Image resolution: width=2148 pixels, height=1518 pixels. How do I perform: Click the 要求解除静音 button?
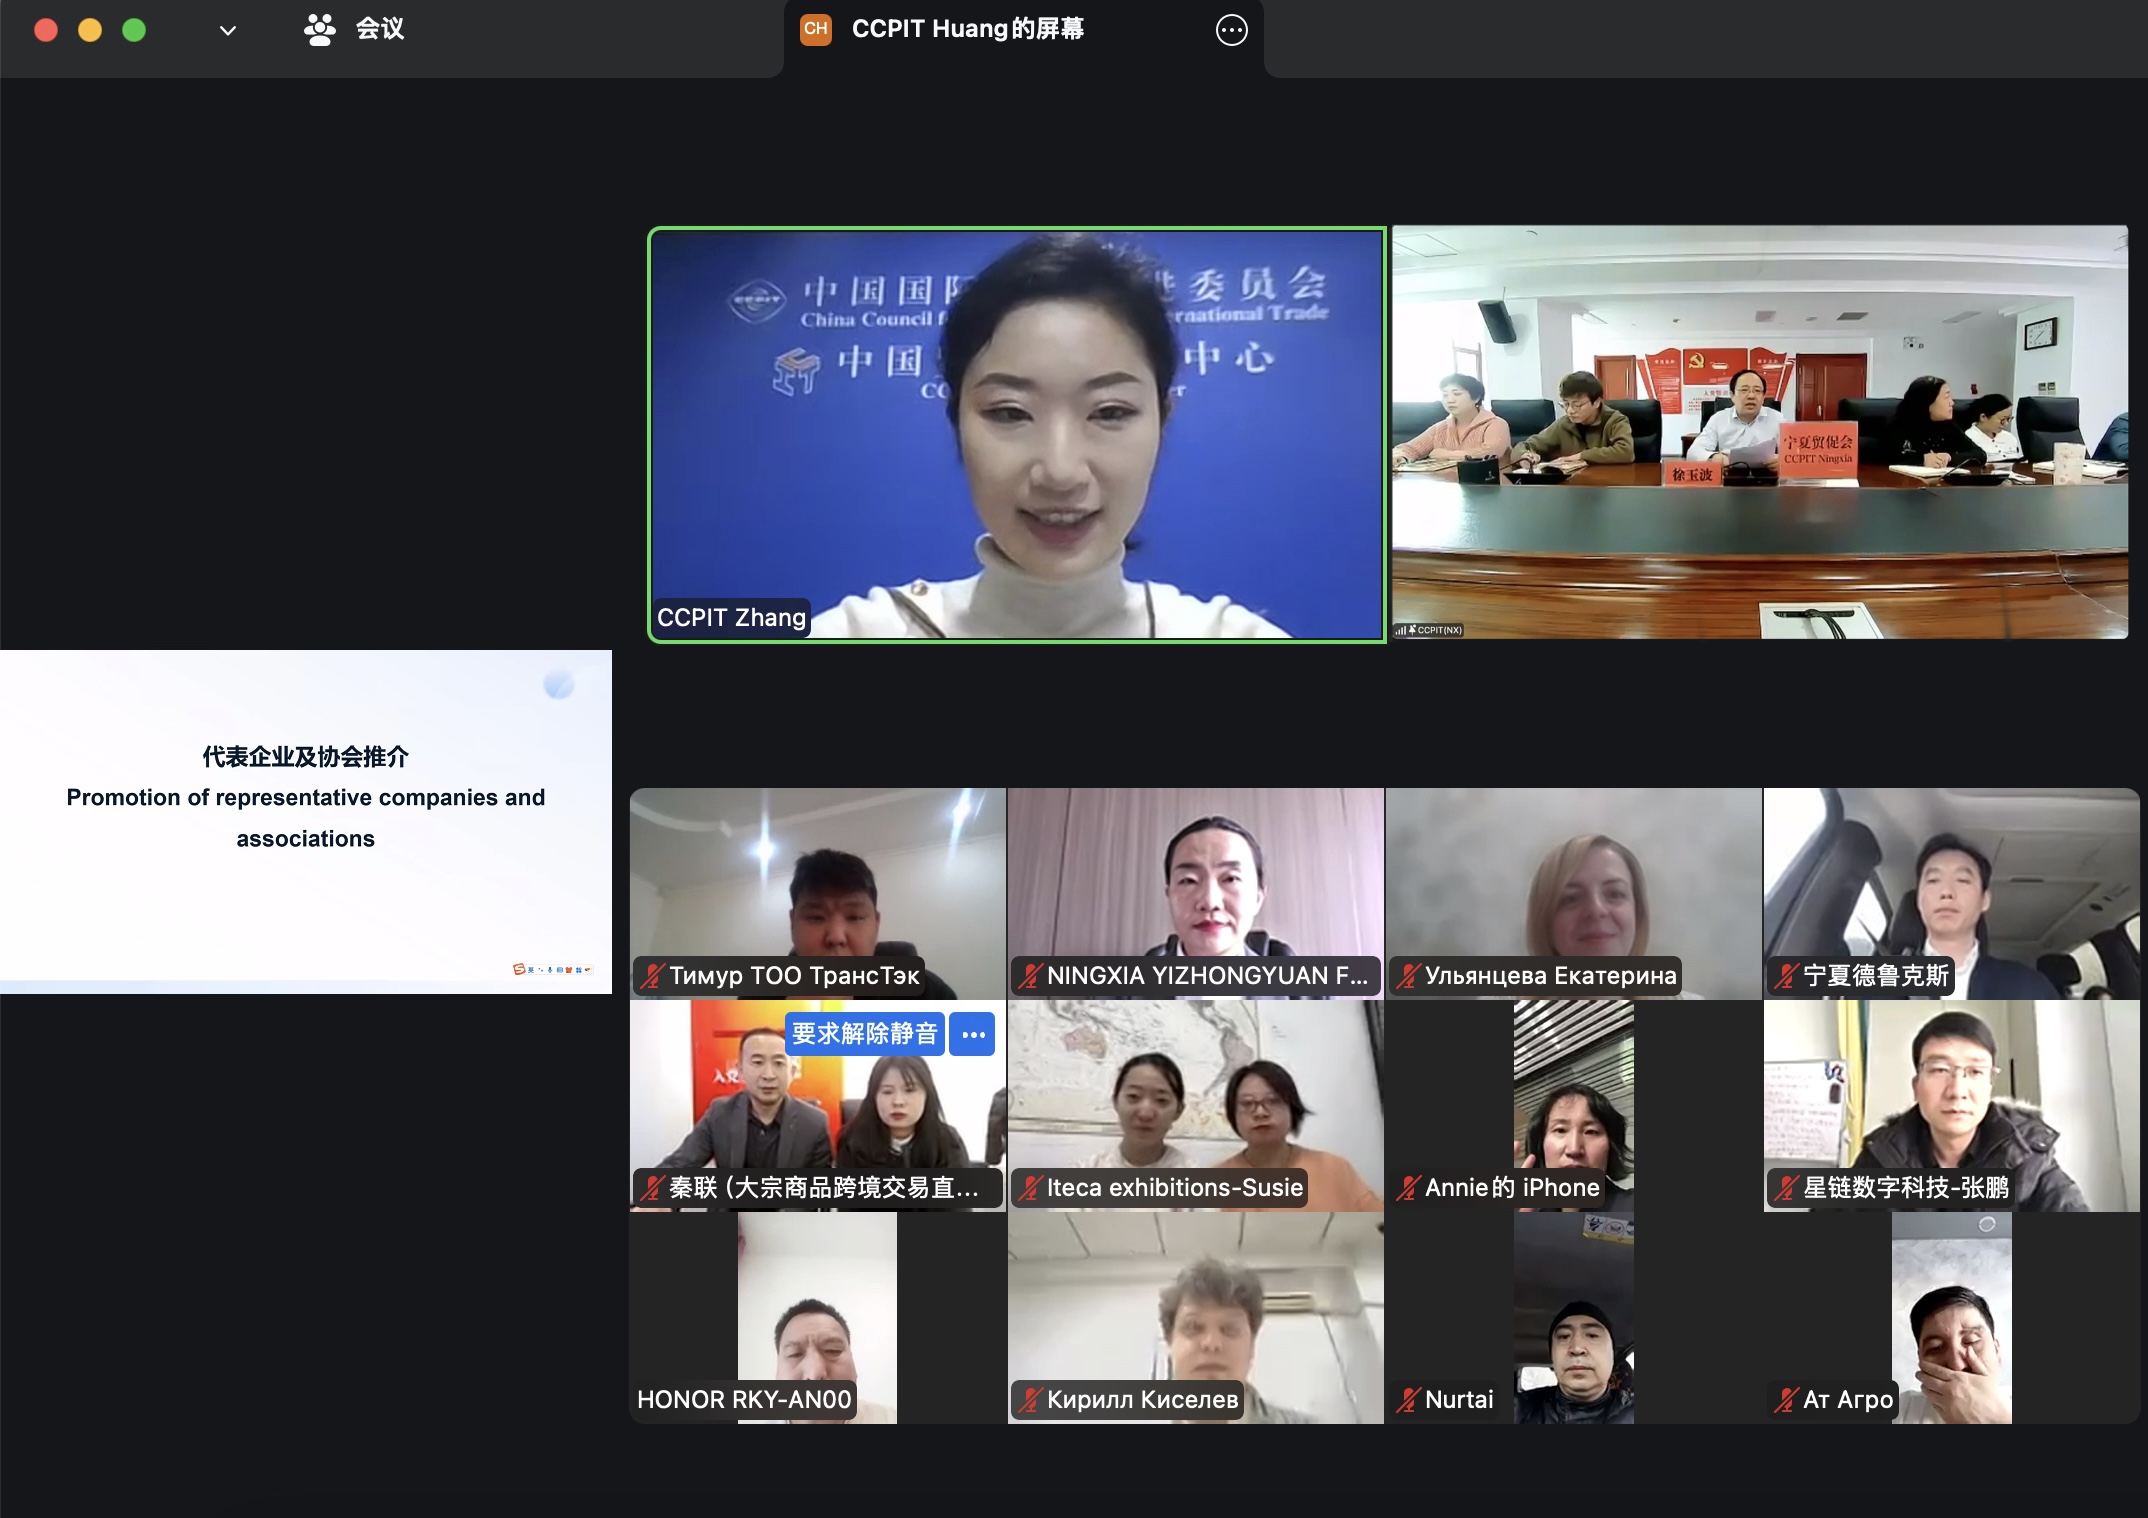[x=864, y=1034]
